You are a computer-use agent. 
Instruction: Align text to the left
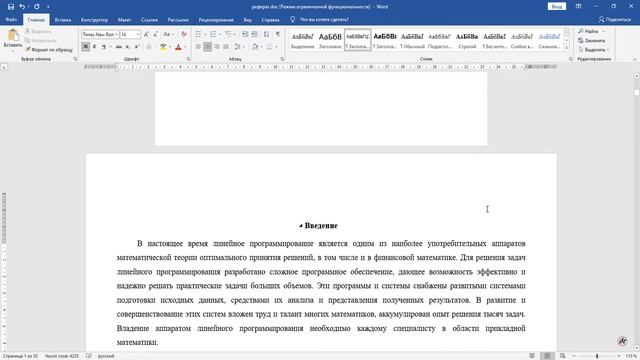tap(198, 47)
